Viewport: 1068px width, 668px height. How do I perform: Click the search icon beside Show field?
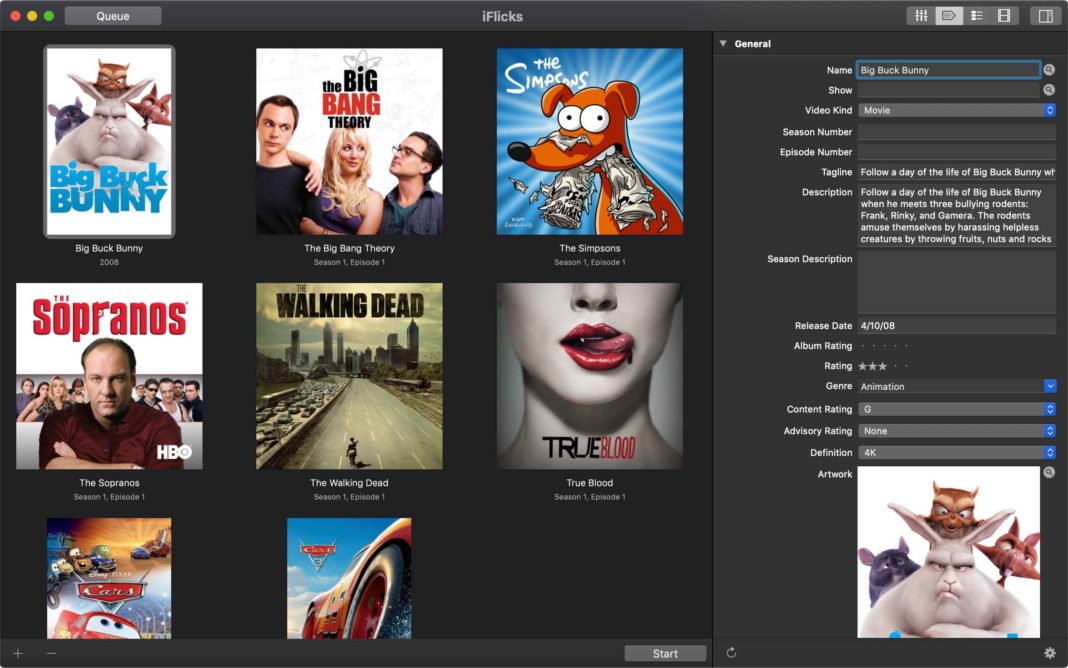1049,90
